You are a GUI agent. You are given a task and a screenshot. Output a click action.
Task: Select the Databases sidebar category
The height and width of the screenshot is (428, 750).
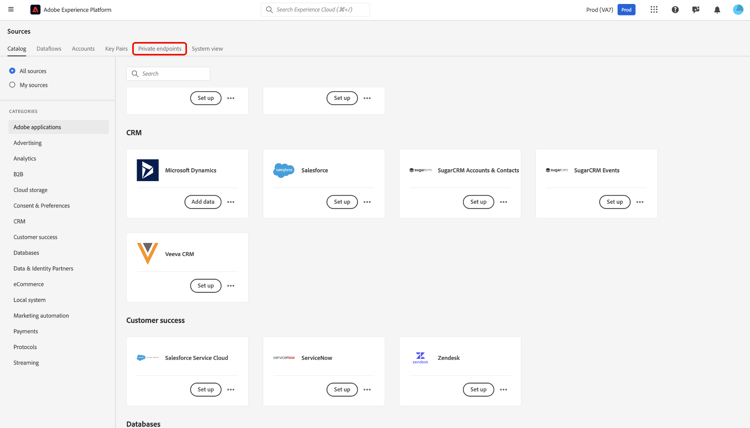coord(26,252)
